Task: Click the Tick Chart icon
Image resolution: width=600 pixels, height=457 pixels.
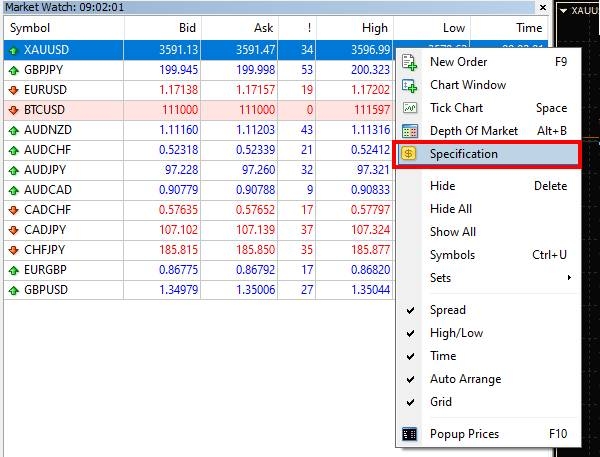Action: 410,108
